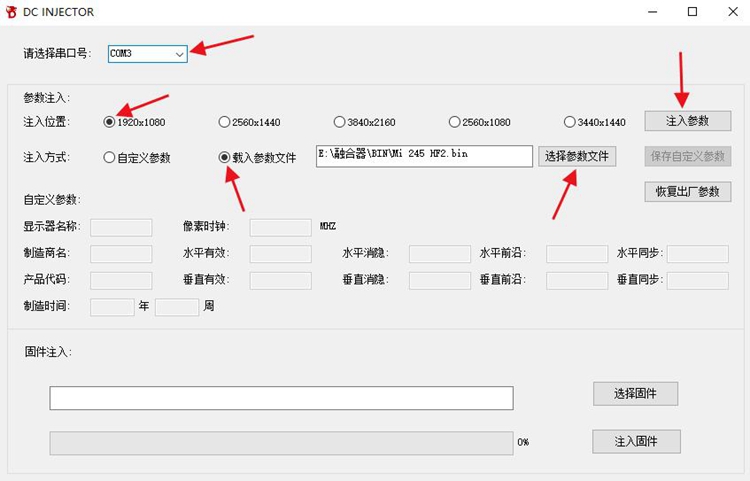Close the DC INJECTOR window

731,12
